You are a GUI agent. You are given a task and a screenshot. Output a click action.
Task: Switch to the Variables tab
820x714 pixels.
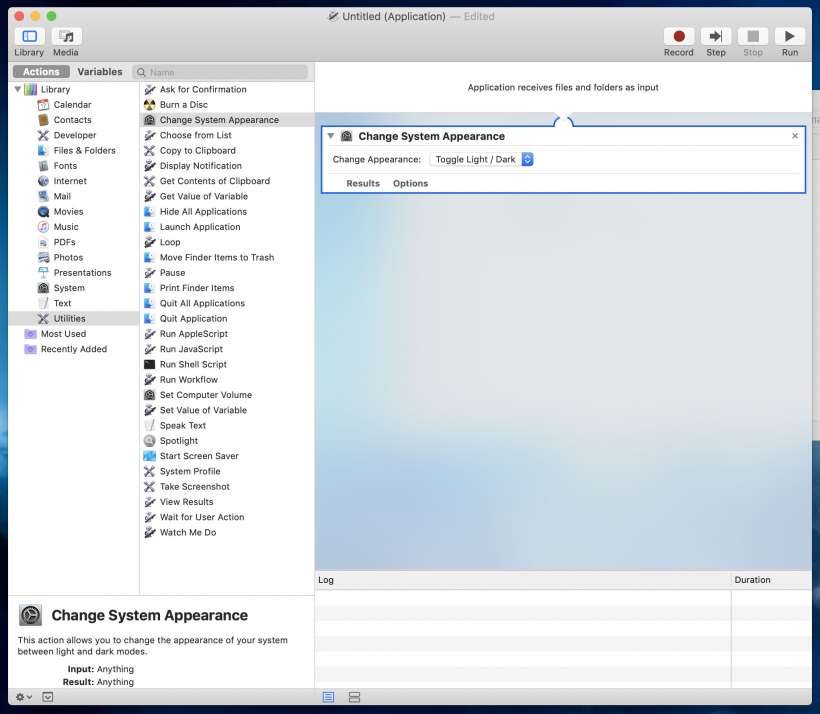[x=100, y=72]
